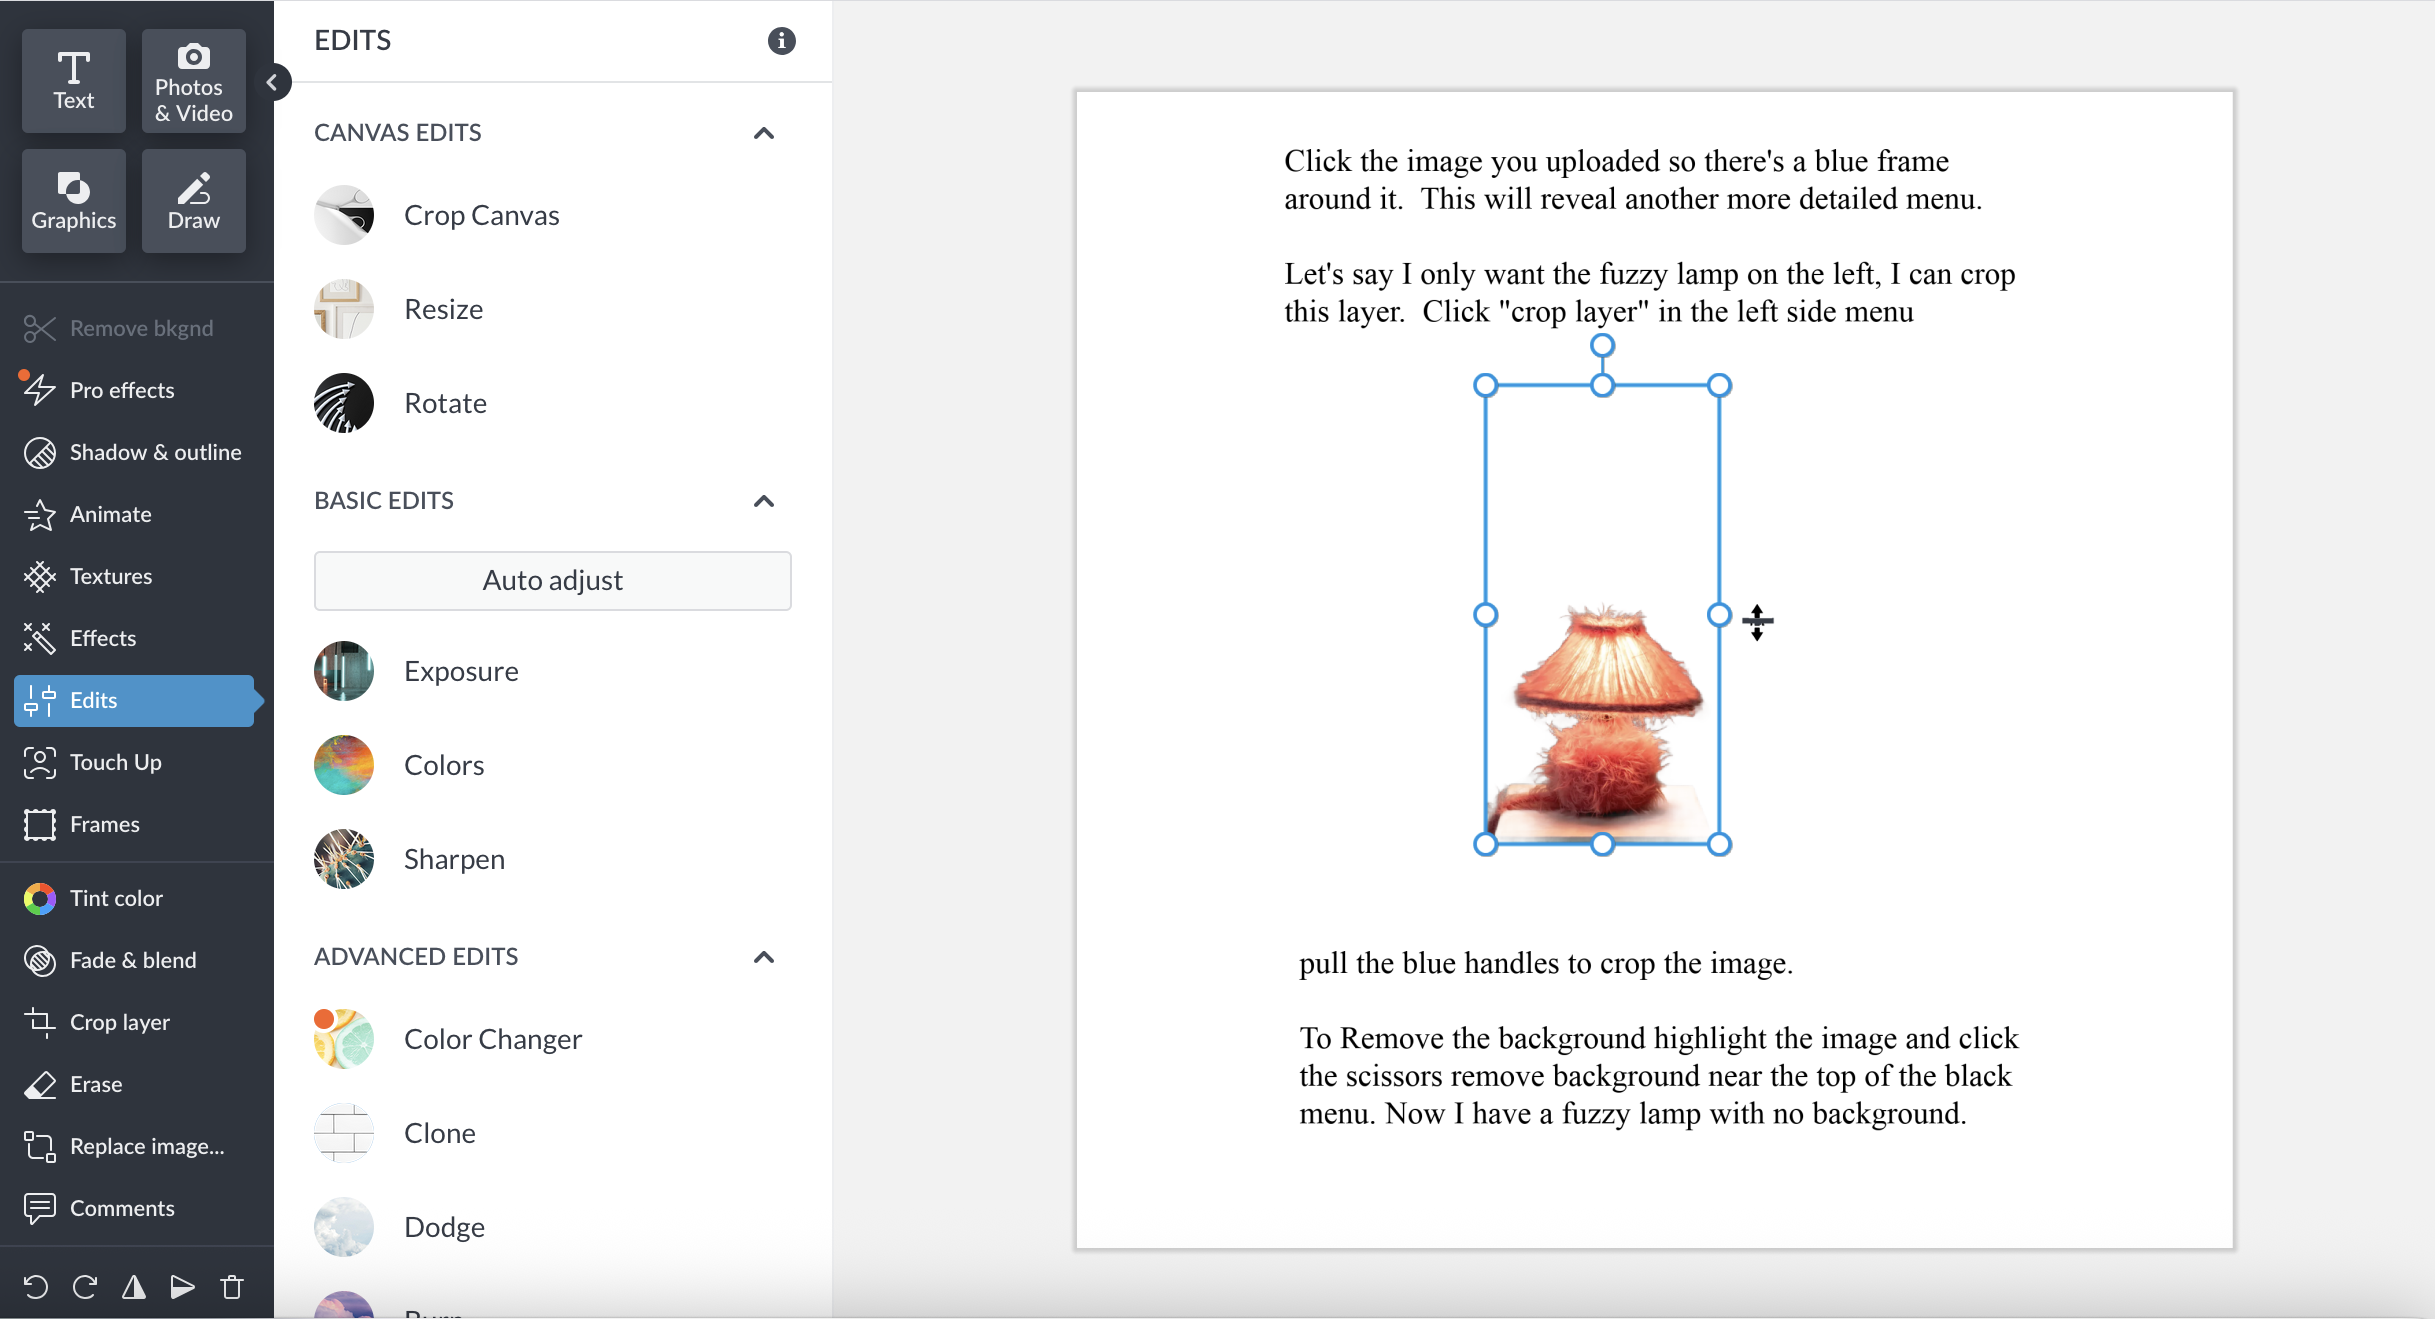This screenshot has width=2435, height=1319.
Task: Collapse the side panel arrow
Action: point(272,83)
